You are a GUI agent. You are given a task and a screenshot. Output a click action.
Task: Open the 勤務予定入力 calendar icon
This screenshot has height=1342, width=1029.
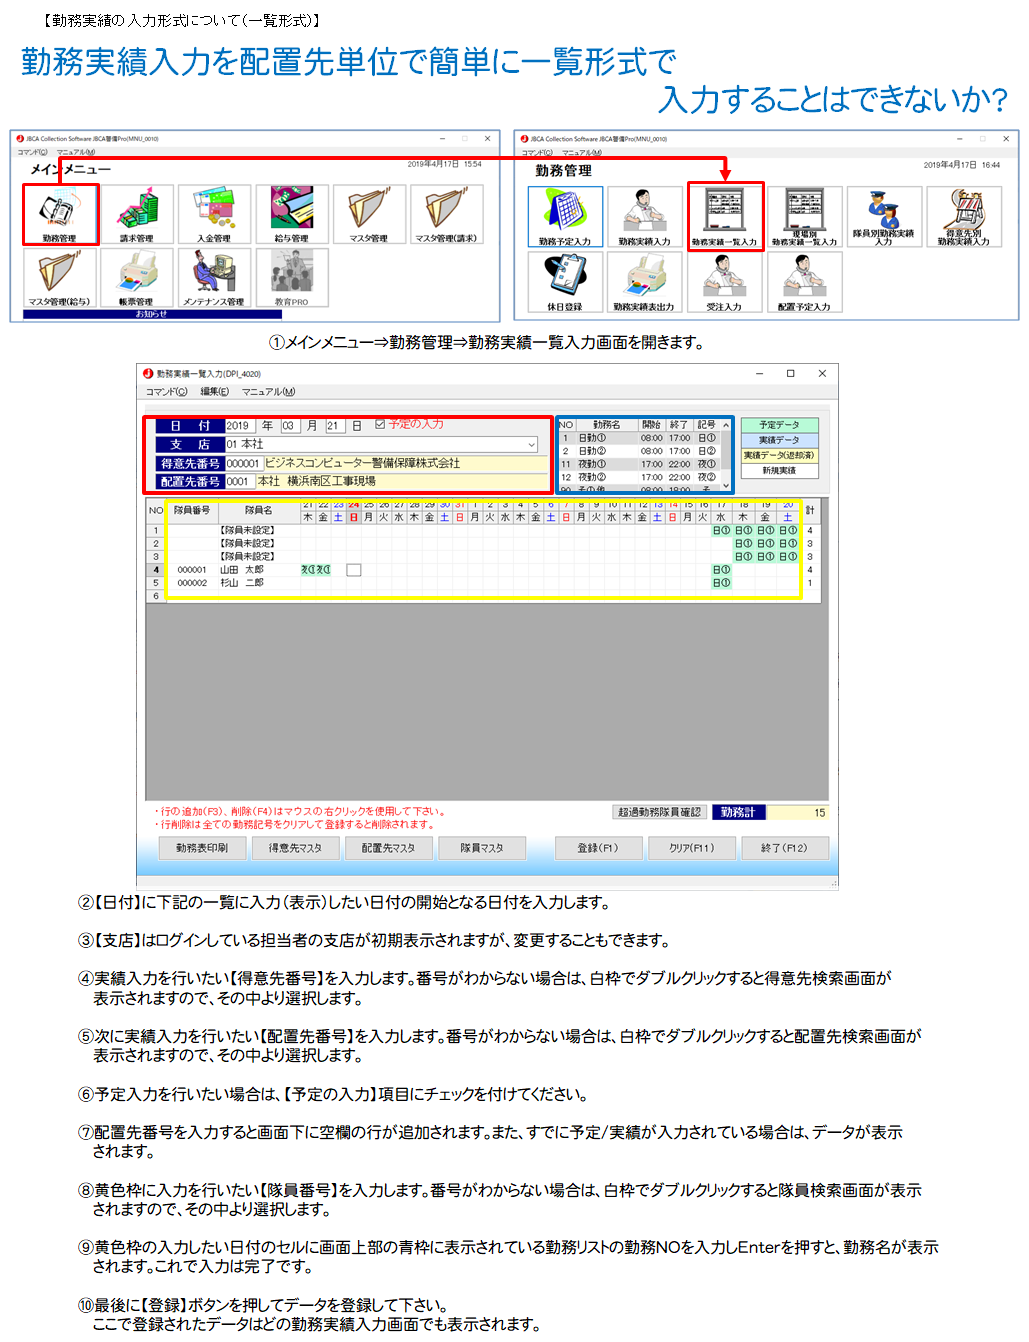pos(565,215)
